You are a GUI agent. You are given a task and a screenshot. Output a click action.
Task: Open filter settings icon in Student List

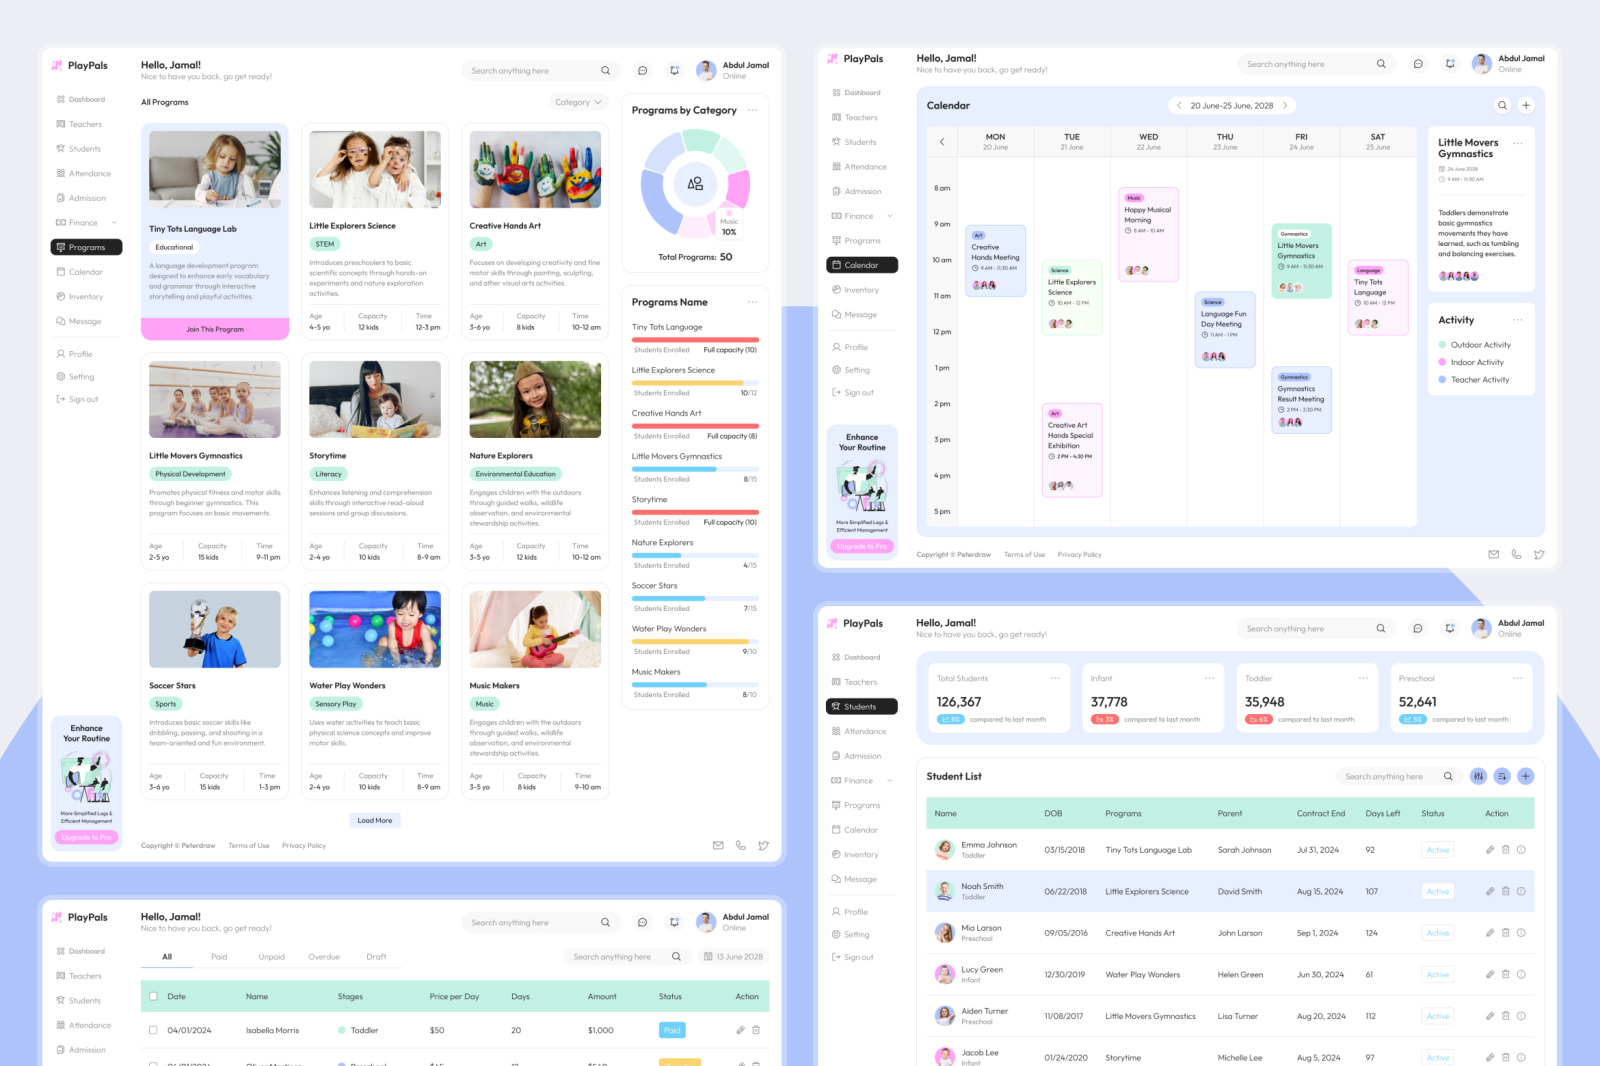coord(1478,776)
